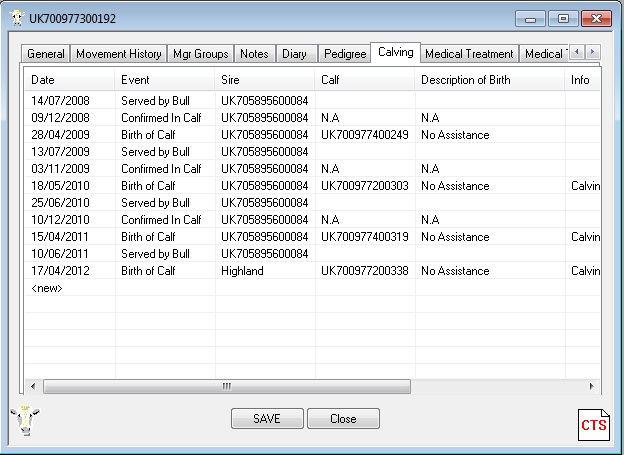
Task: Click calf ID UK700977400319
Action: [365, 237]
